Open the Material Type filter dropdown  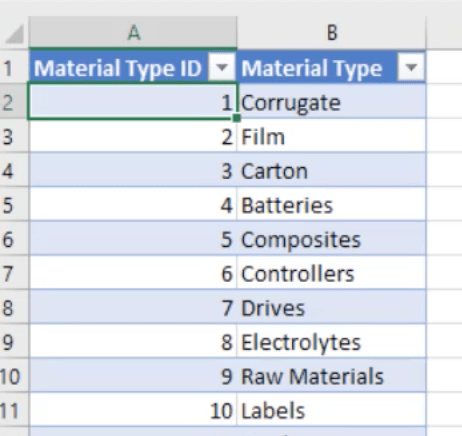pyautogui.click(x=411, y=68)
